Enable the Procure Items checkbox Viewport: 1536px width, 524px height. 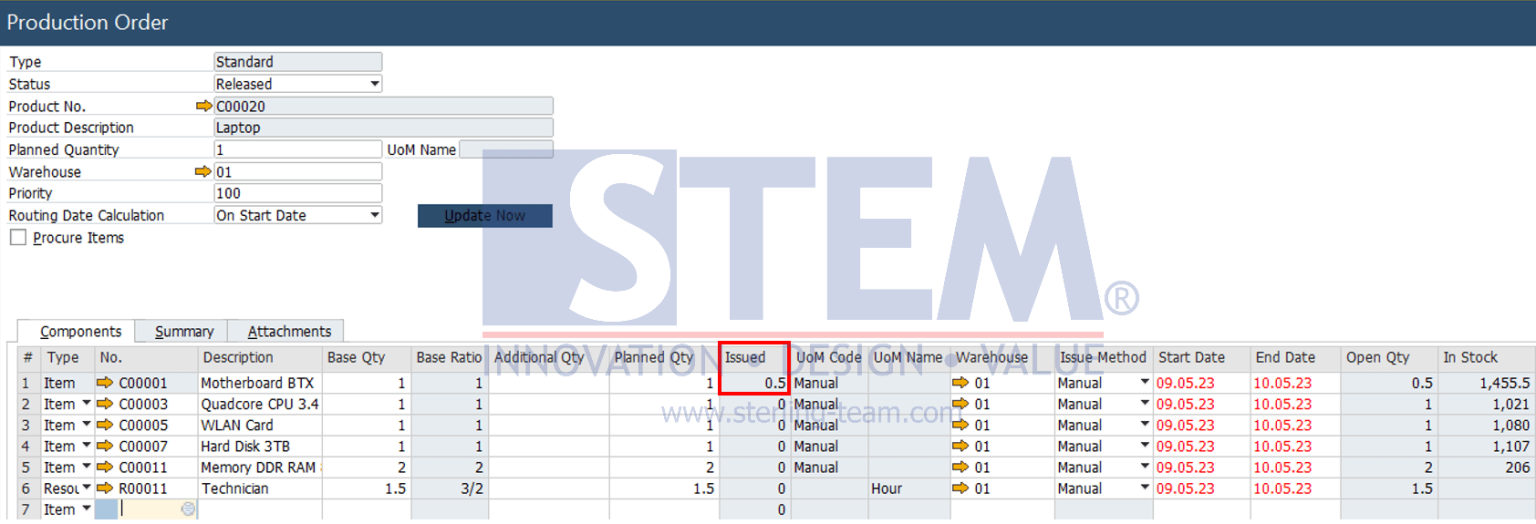(18, 238)
